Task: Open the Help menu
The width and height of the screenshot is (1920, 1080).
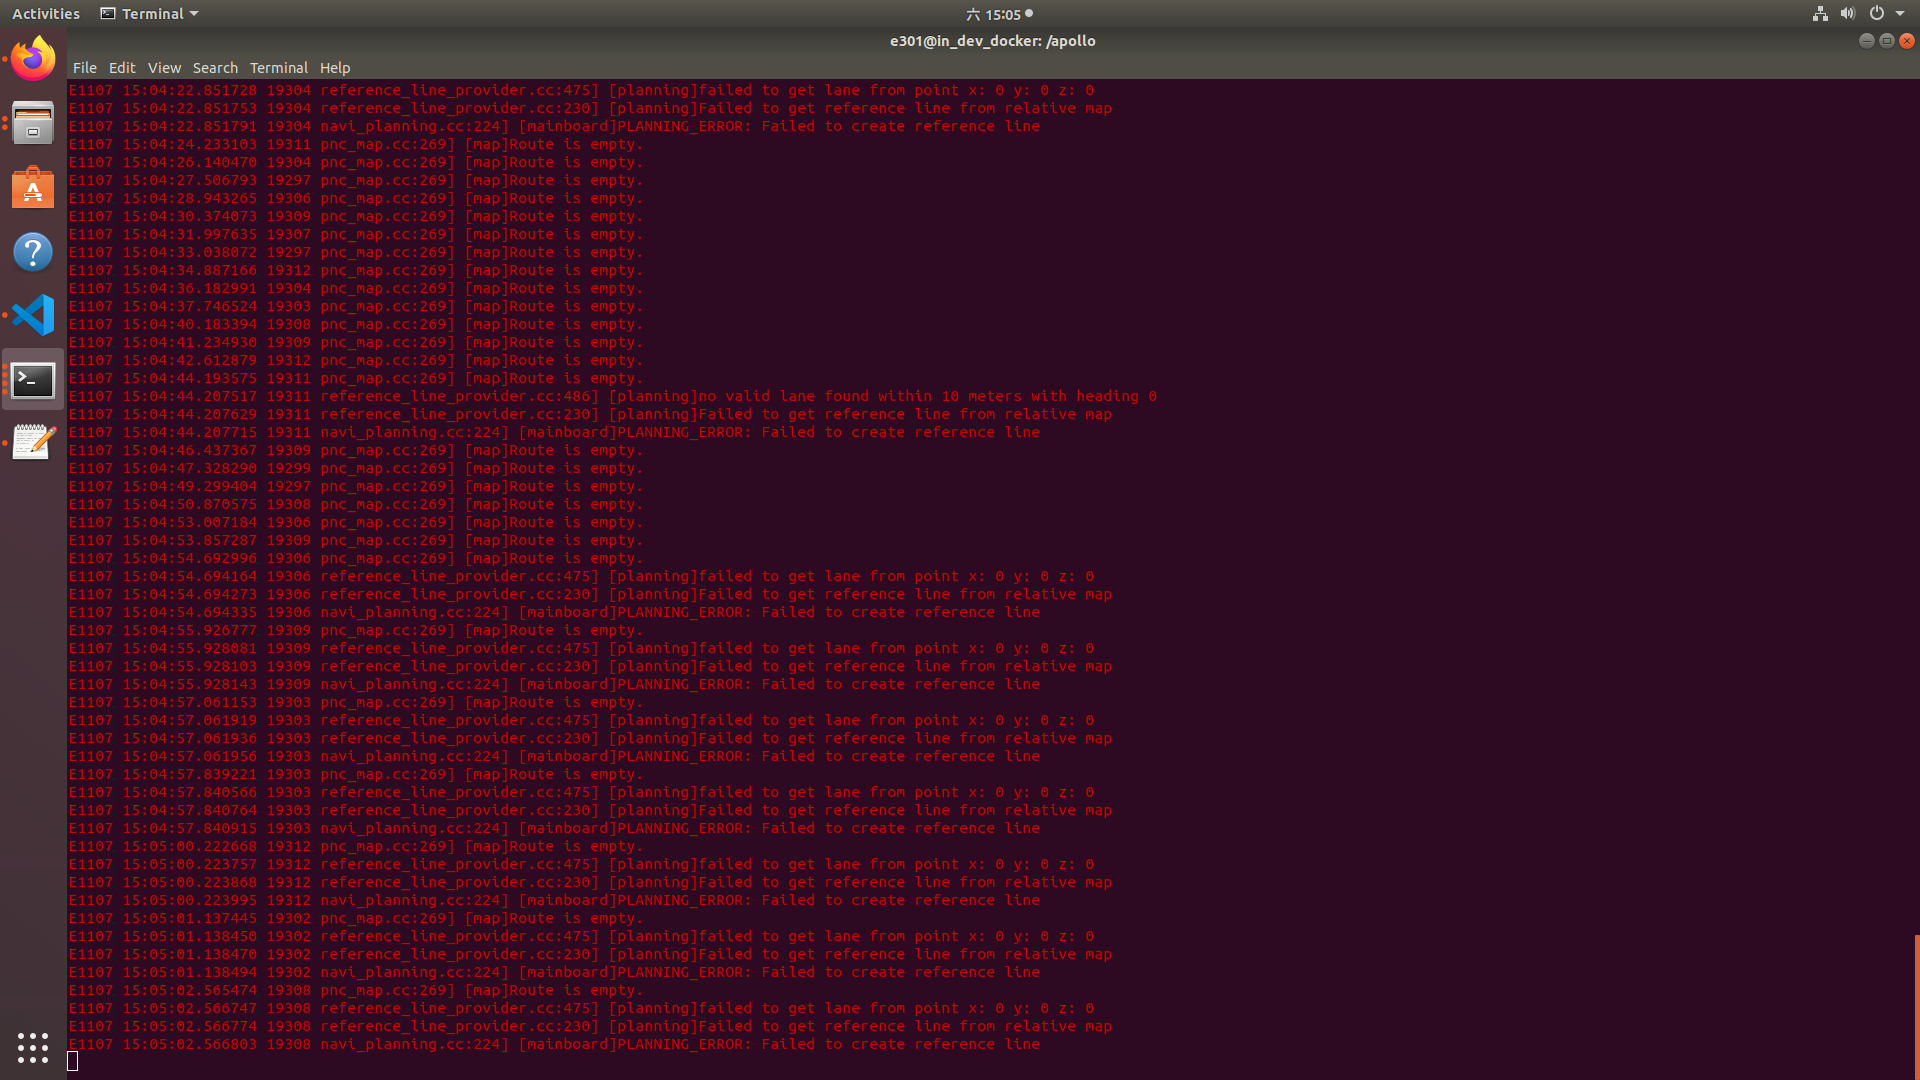Action: point(335,68)
